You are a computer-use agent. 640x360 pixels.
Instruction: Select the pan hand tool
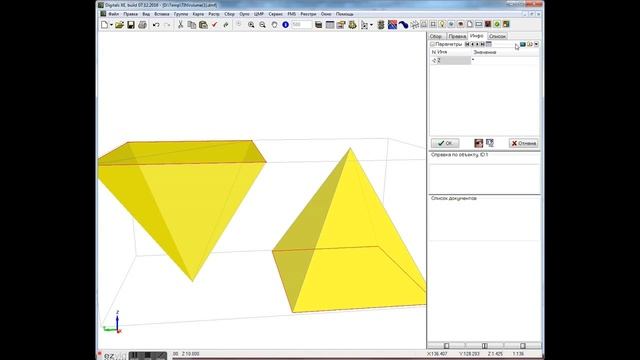tap(274, 25)
